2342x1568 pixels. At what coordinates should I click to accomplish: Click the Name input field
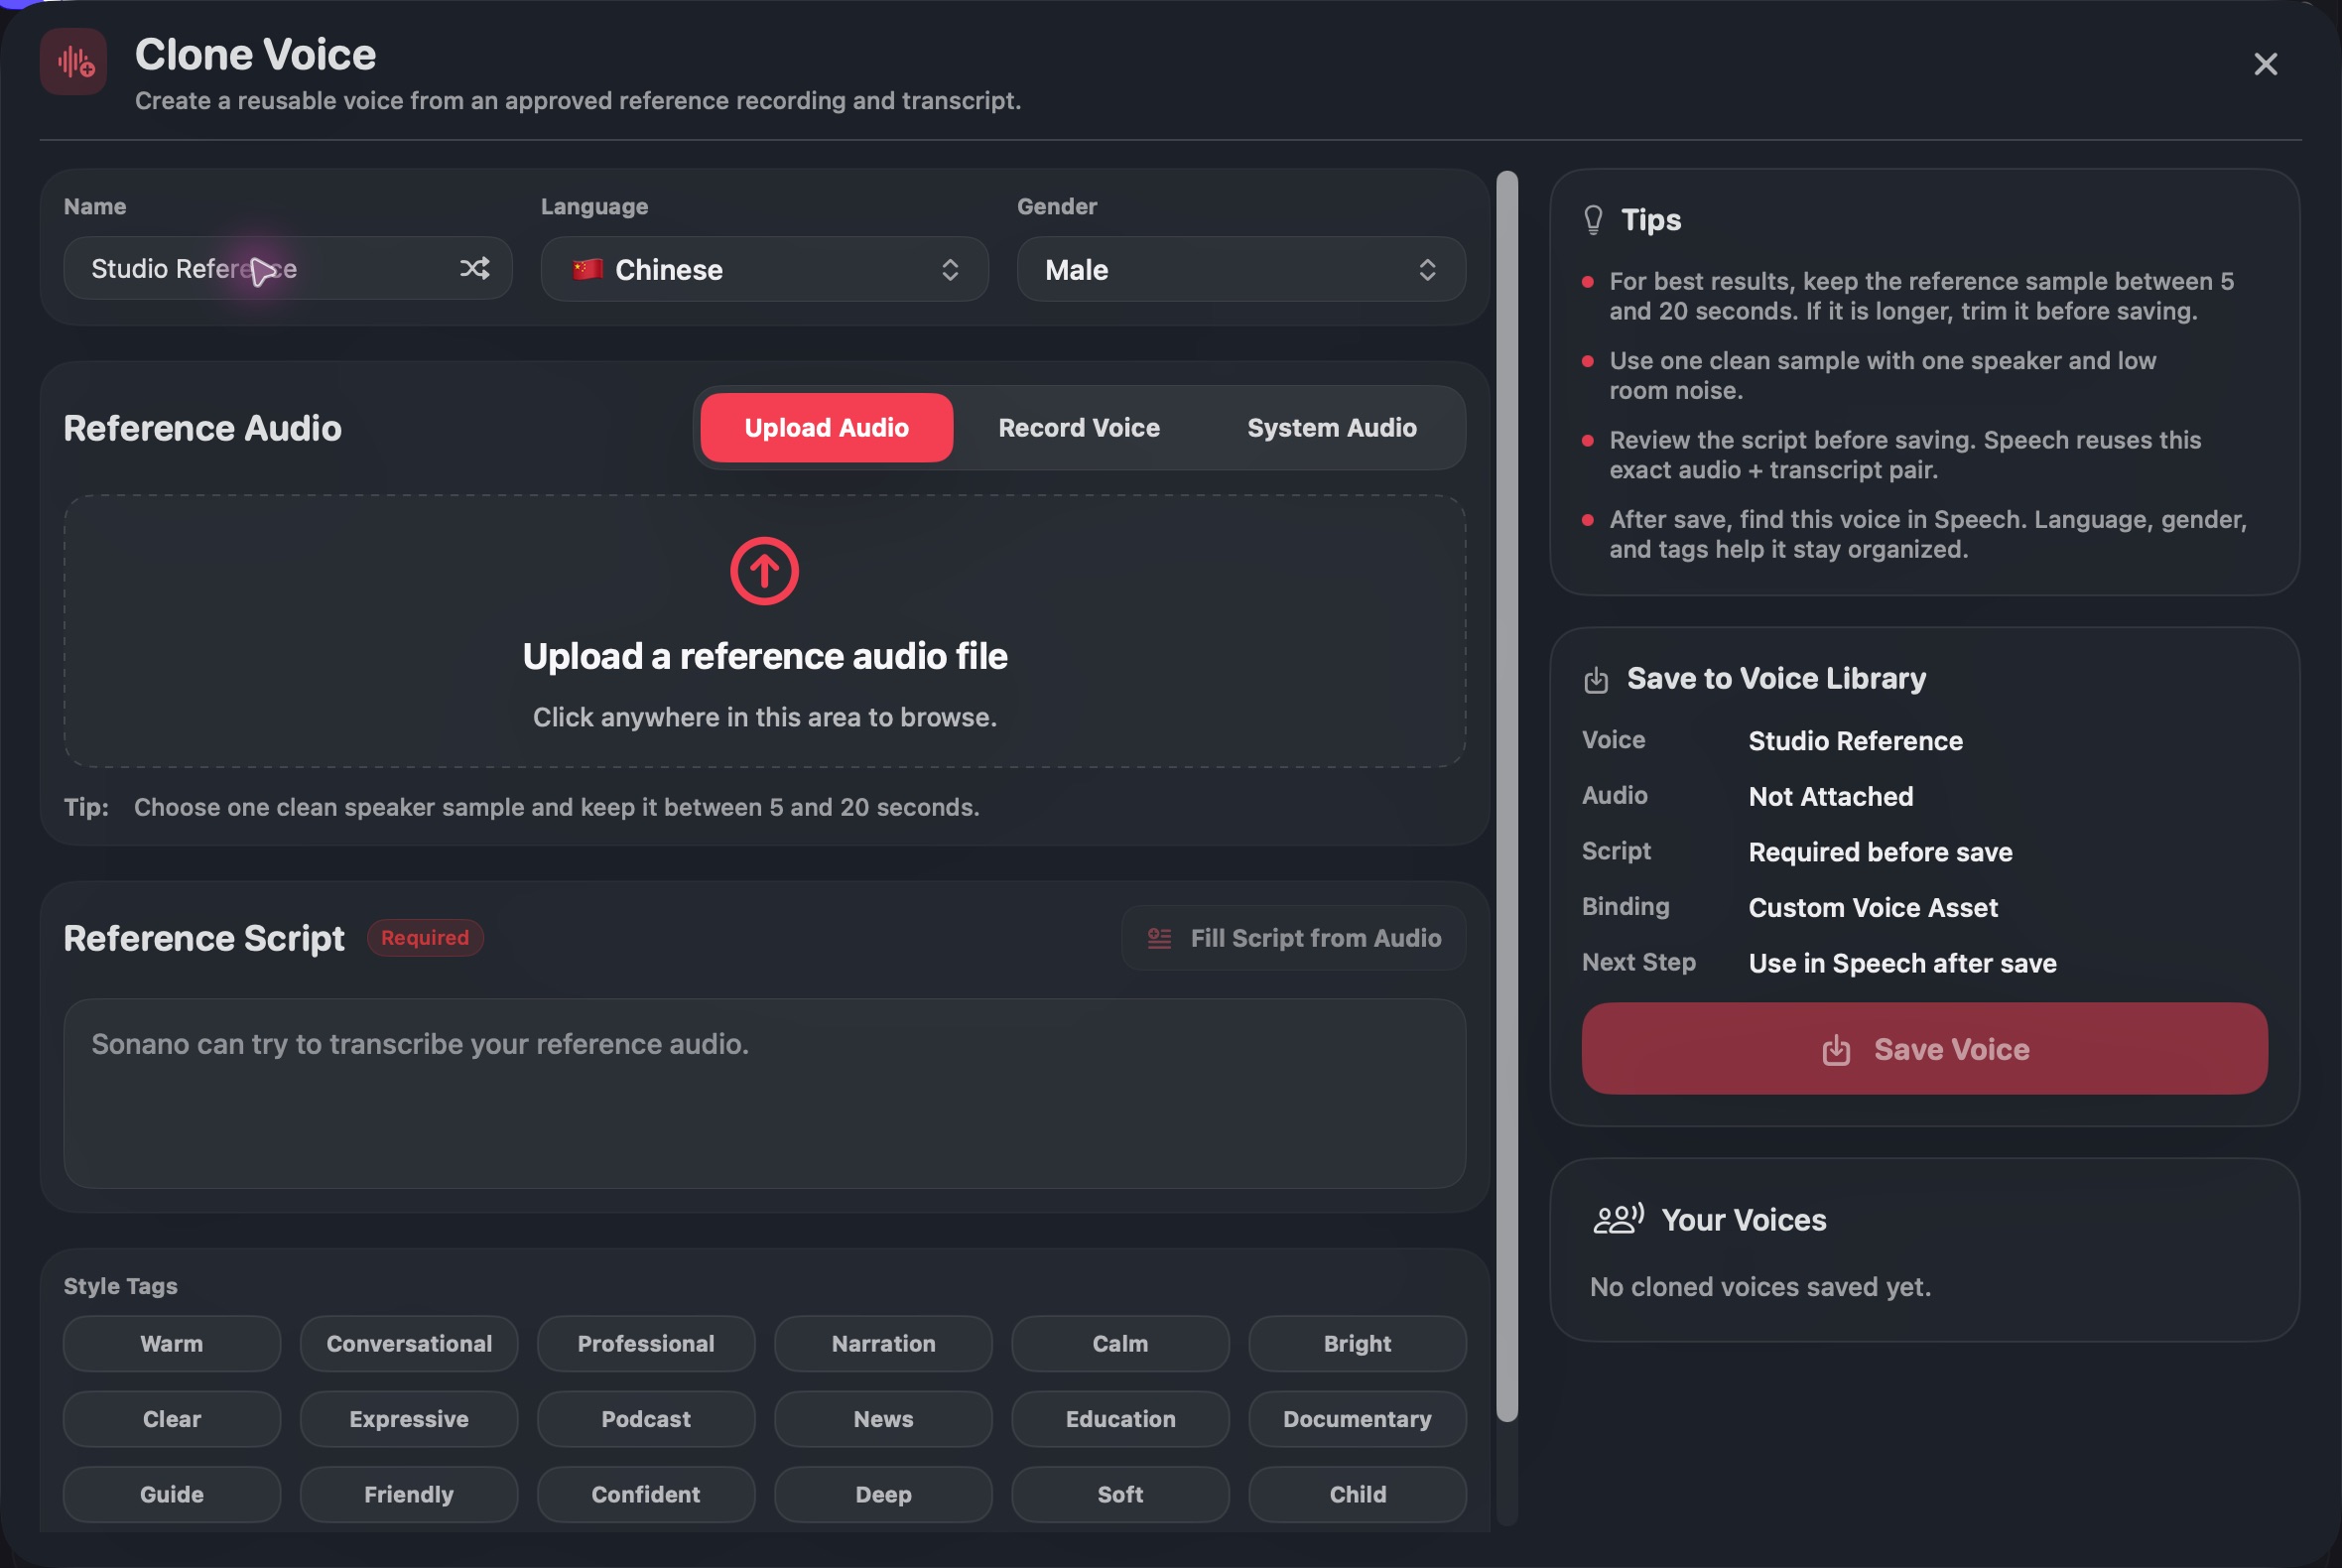point(288,268)
